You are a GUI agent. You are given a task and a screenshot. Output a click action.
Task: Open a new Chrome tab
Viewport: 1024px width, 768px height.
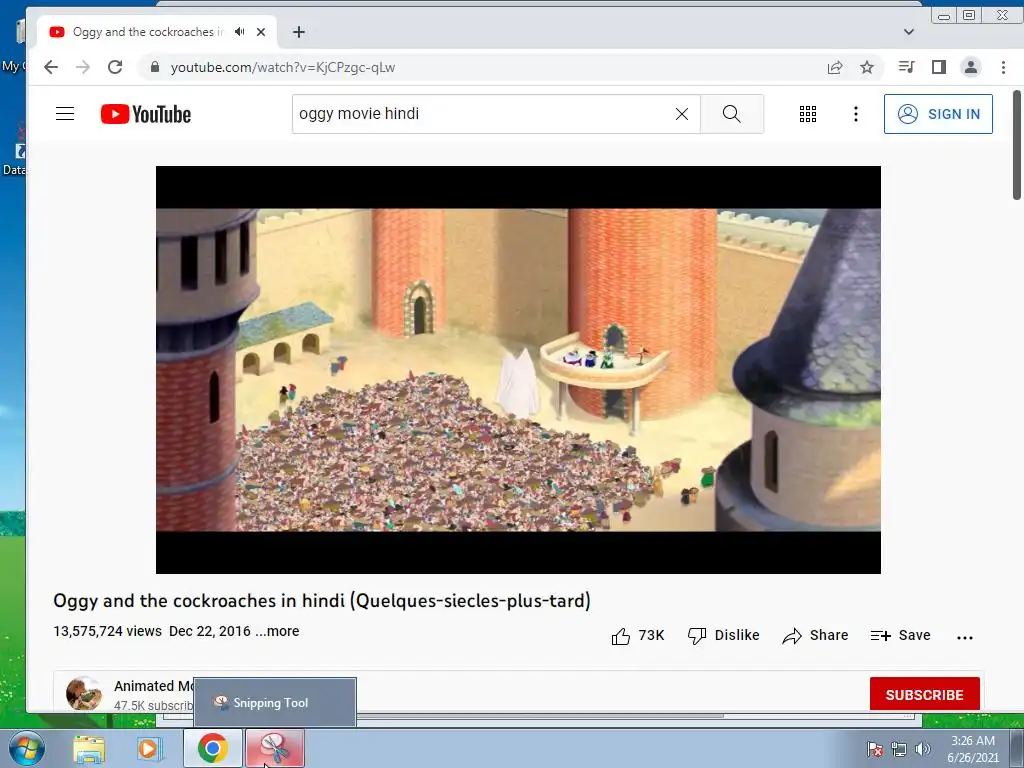point(298,32)
